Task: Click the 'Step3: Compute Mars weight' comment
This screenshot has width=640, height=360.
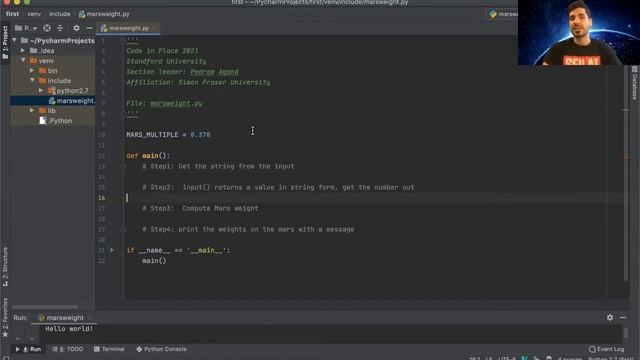Action: click(x=200, y=208)
